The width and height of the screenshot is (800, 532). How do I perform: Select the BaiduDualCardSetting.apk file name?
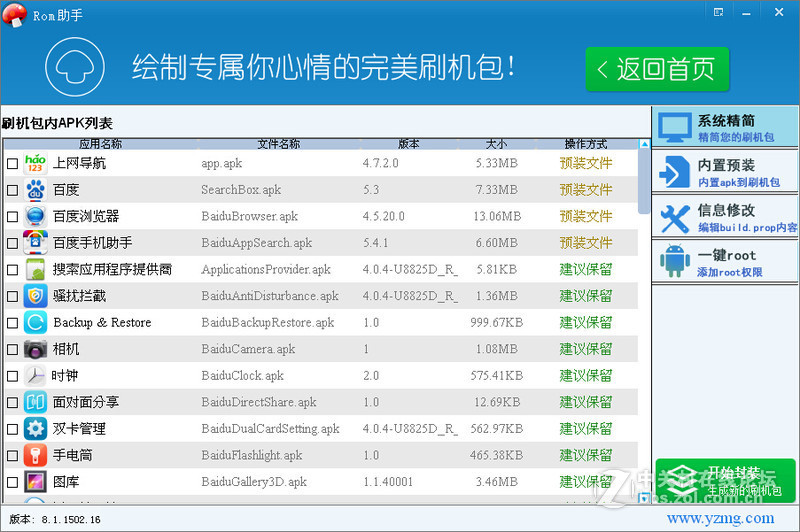pos(270,428)
